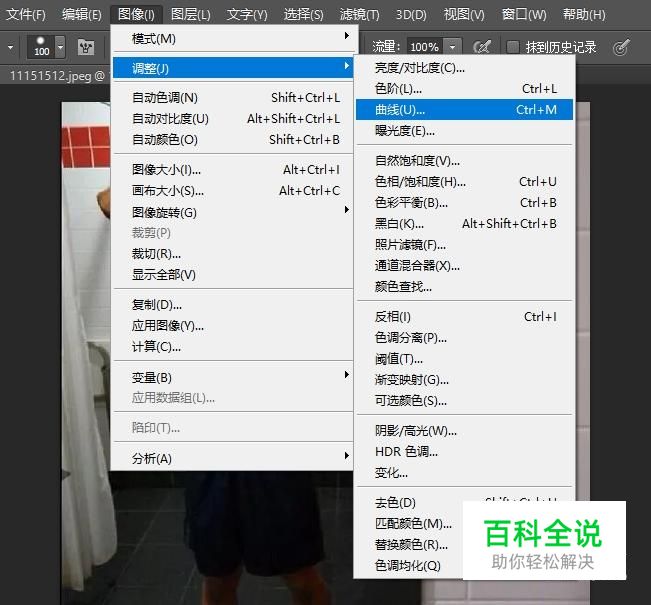Choose 计算(C)...
651x605 pixels.
click(232, 346)
